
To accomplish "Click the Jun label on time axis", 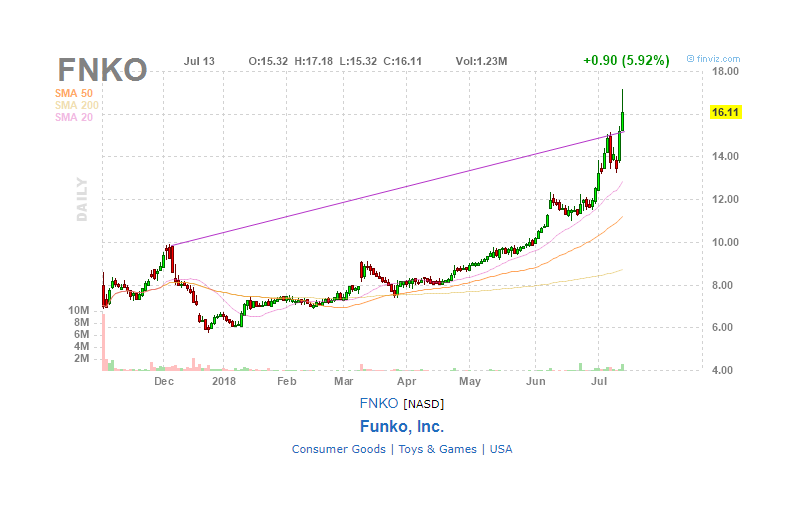I will (x=535, y=381).
